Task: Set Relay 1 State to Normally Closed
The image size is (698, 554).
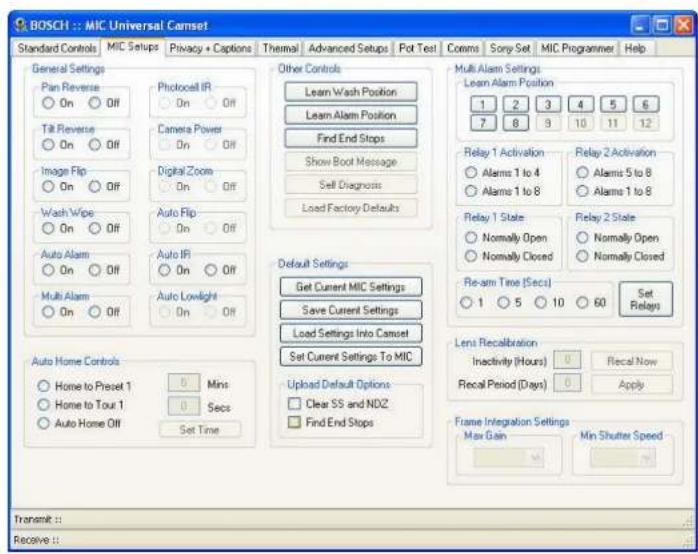Action: (x=471, y=256)
